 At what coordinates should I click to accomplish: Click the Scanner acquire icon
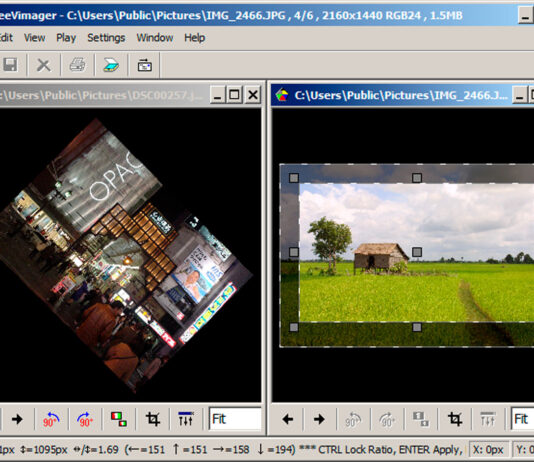click(111, 65)
